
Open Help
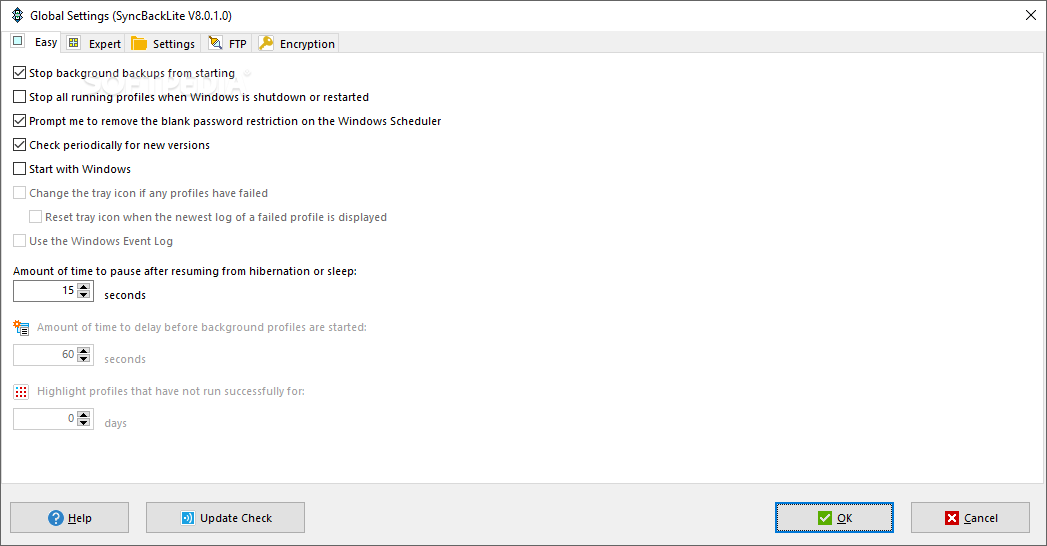[x=69, y=518]
